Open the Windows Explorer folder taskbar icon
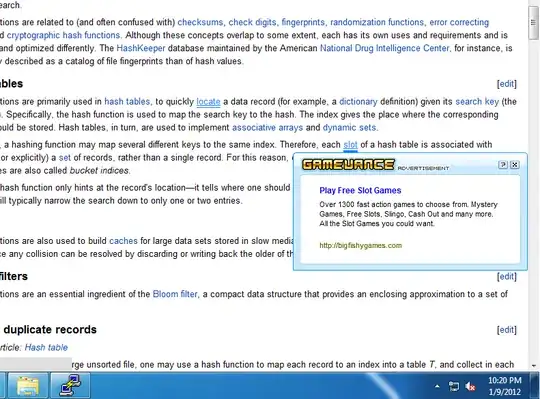The height and width of the screenshot is (399, 540). click(28, 386)
